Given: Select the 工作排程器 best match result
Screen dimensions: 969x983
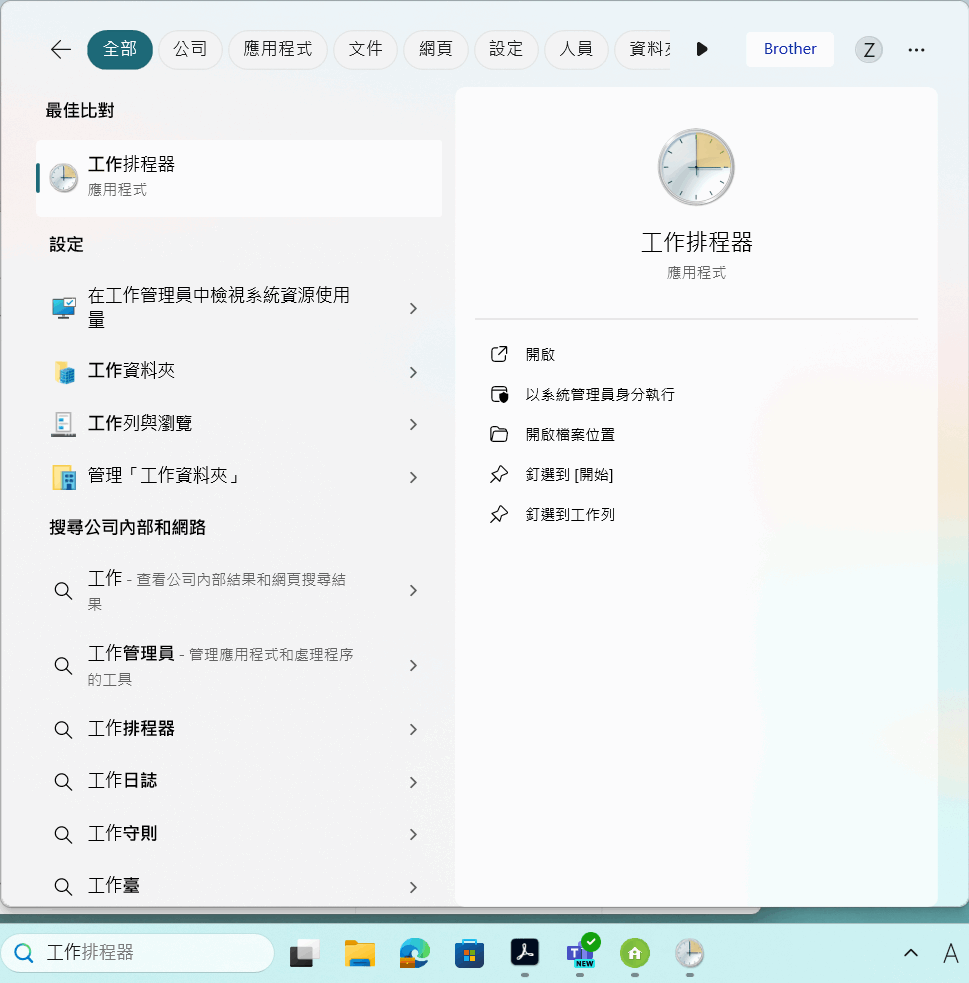Looking at the screenshot, I should click(238, 178).
